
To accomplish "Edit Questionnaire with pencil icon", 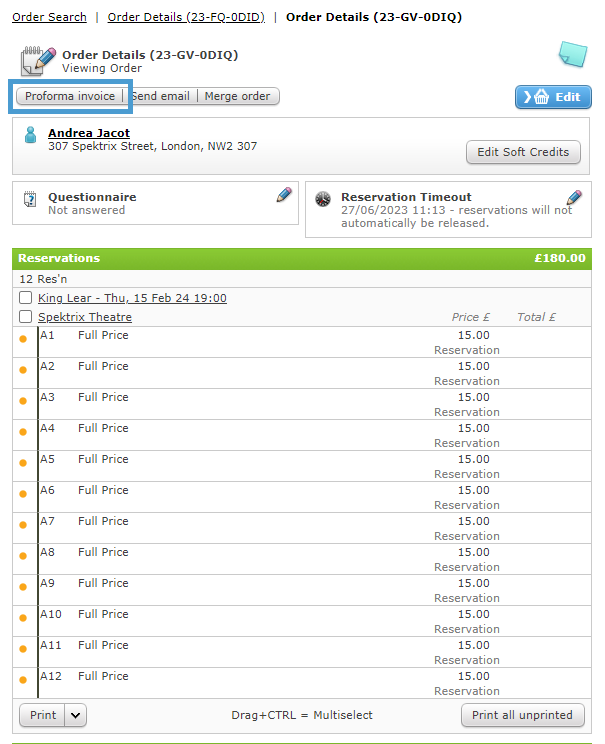I will click(x=284, y=195).
